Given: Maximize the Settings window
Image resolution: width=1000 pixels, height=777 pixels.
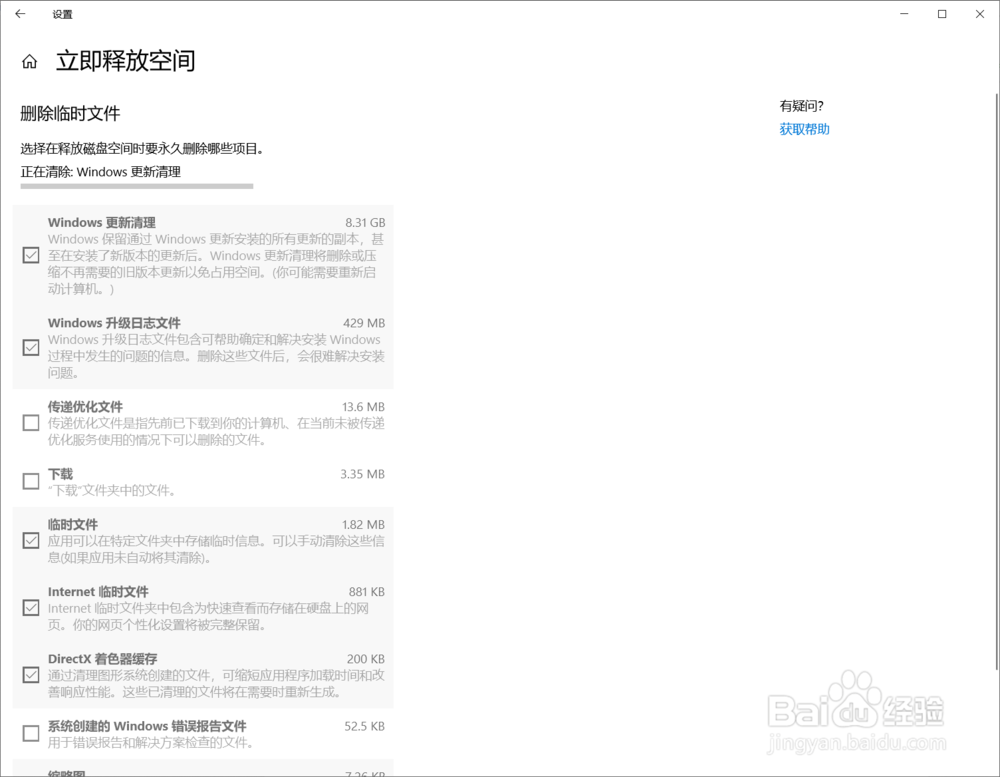Looking at the screenshot, I should coord(942,13).
